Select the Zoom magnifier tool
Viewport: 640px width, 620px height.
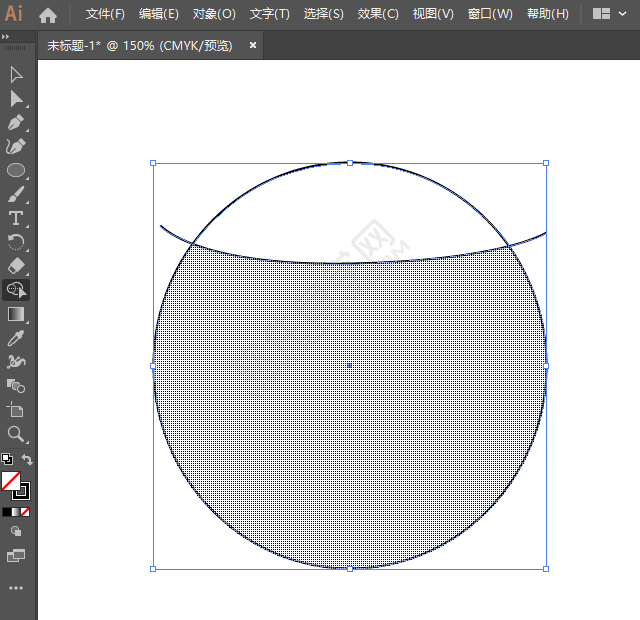click(16, 434)
